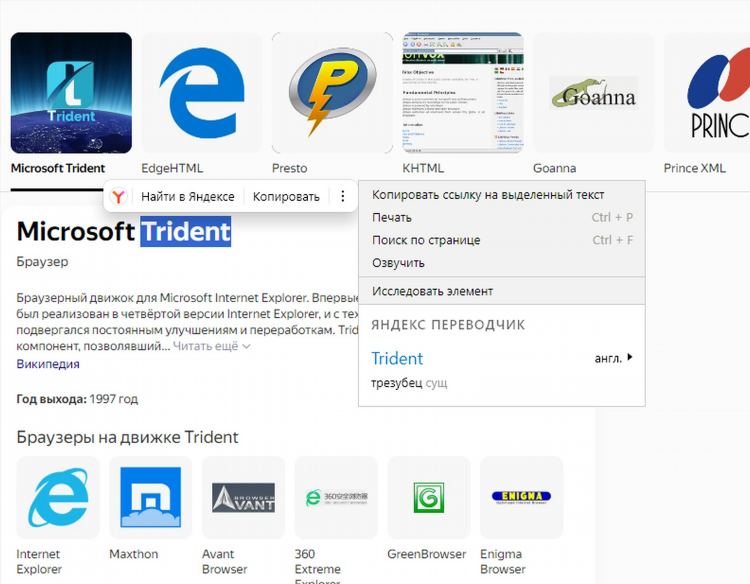Image resolution: width=750 pixels, height=584 pixels.
Task: Click the 'EdgeHTML' caption
Action: [172, 168]
